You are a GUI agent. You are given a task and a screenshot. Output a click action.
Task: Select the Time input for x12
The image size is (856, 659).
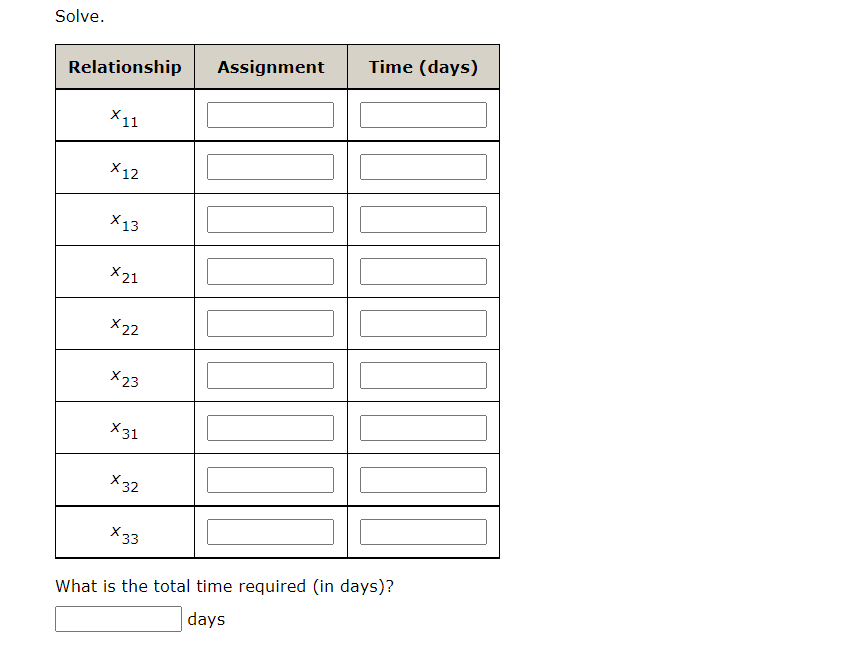click(423, 167)
